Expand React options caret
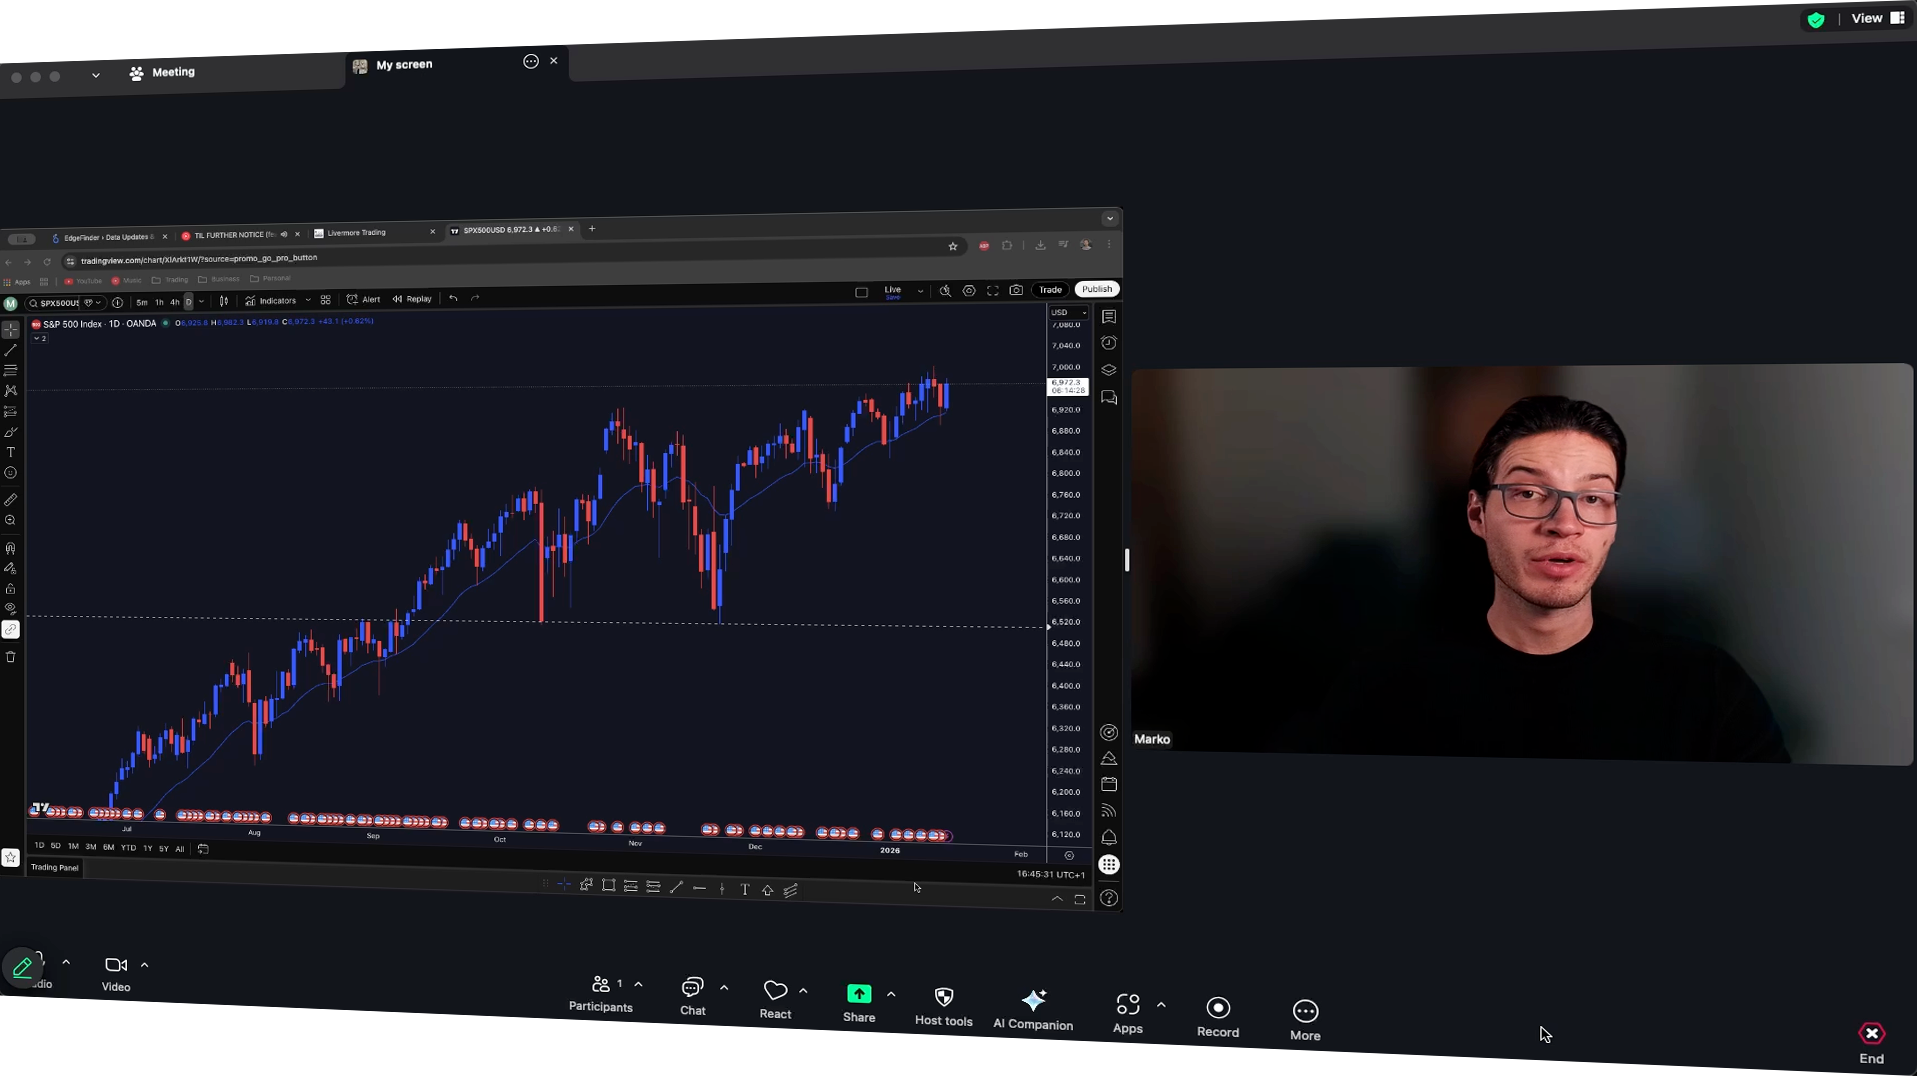The width and height of the screenshot is (1917, 1076). pyautogui.click(x=803, y=991)
